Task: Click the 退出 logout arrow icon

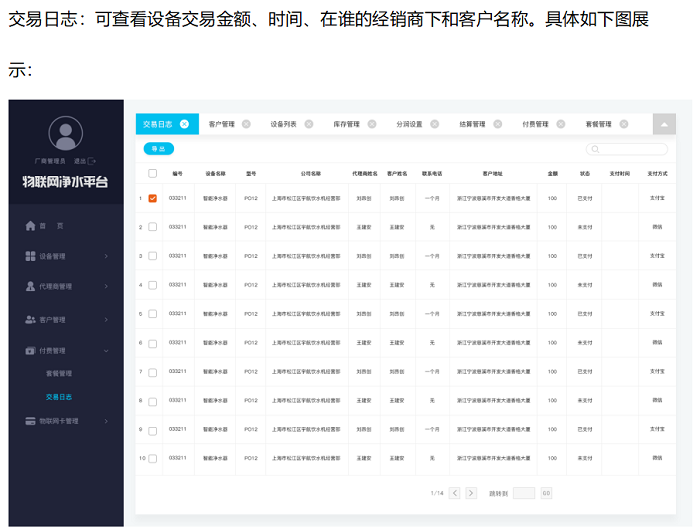Action: point(92,161)
